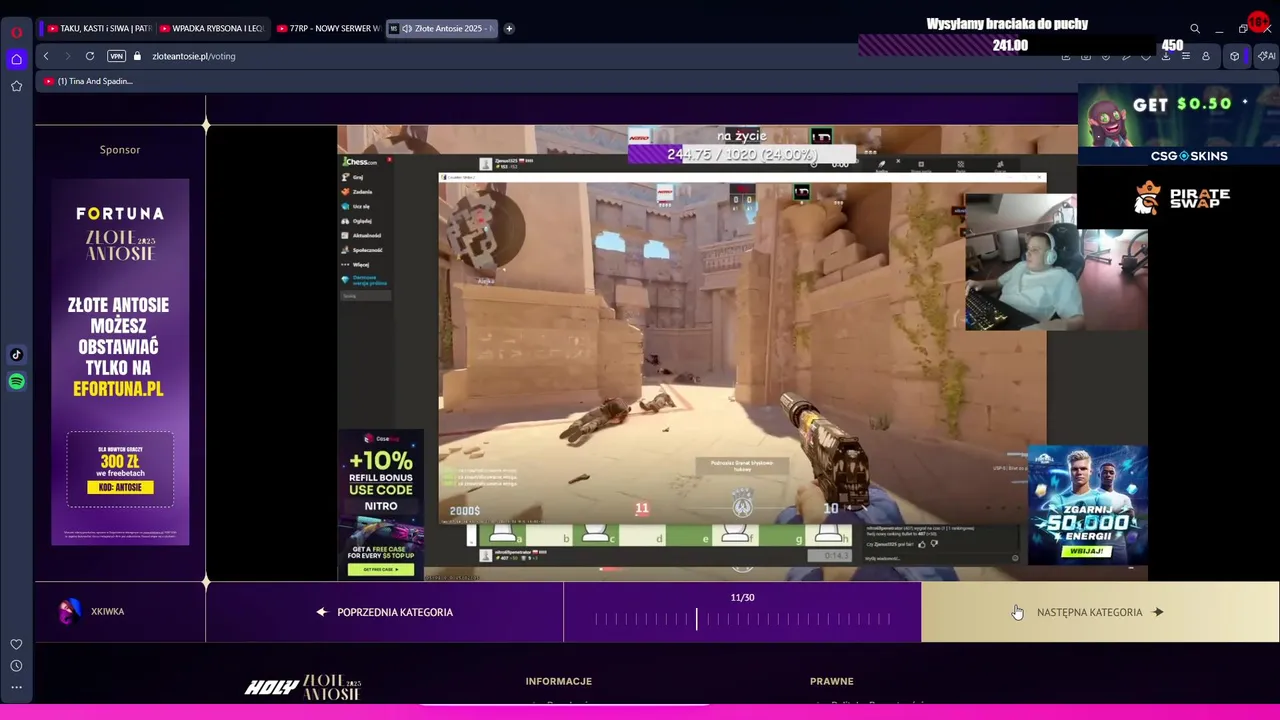Reload the page
Image resolution: width=1280 pixels, height=720 pixels.
90,56
